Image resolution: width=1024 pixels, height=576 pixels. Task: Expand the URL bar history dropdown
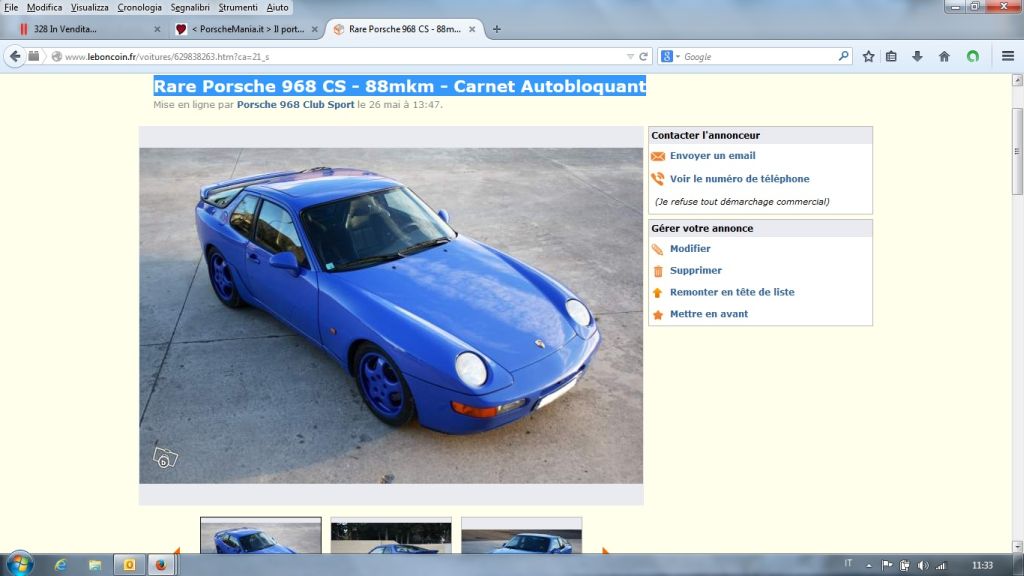pos(630,57)
